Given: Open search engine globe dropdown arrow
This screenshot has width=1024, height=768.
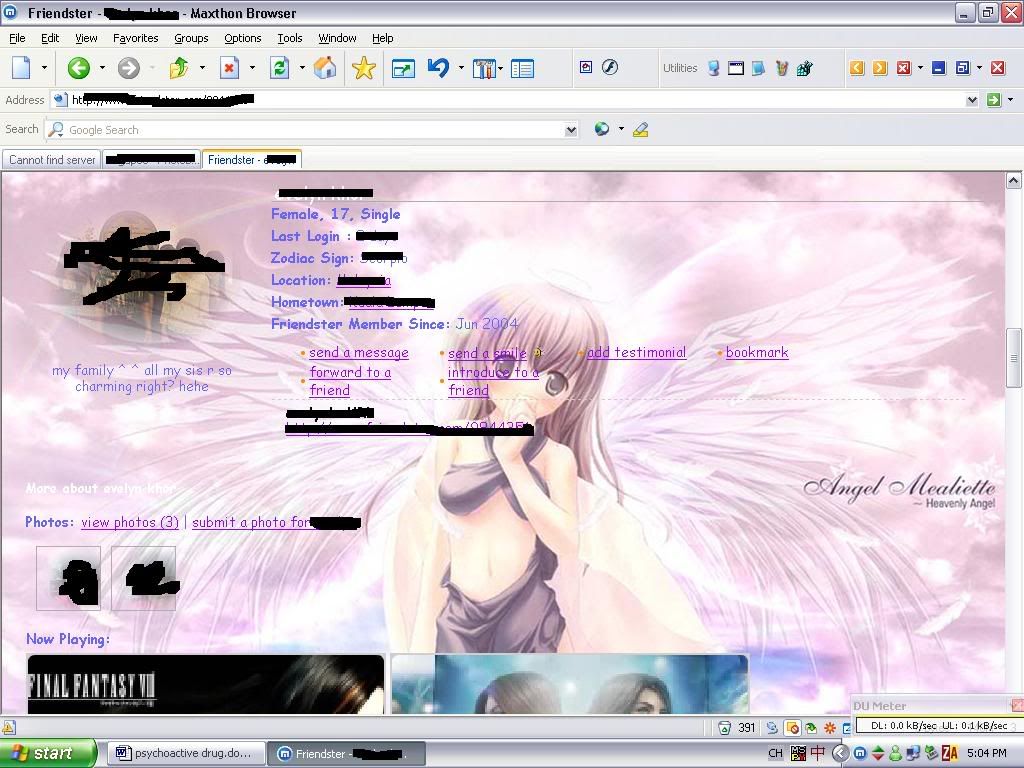Looking at the screenshot, I should (621, 129).
